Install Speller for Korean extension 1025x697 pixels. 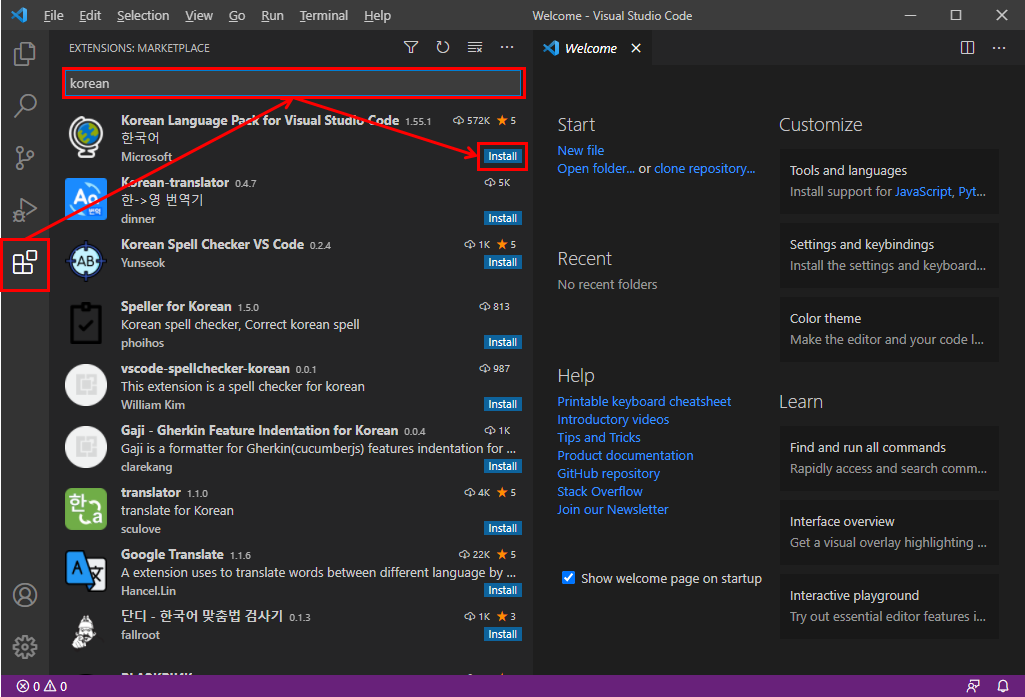click(502, 342)
